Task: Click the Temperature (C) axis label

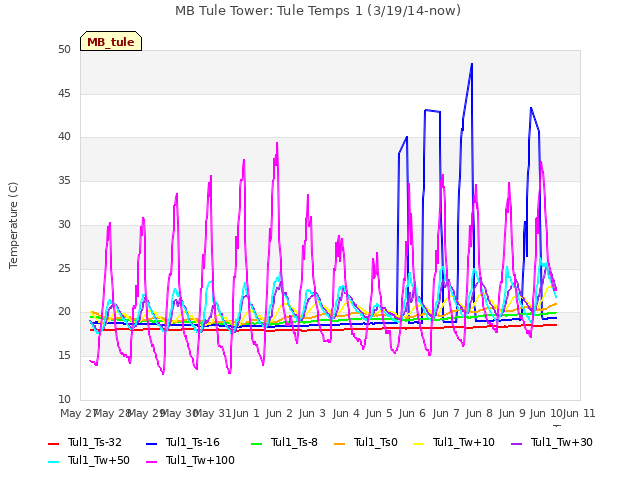Action: pyautogui.click(x=13, y=225)
